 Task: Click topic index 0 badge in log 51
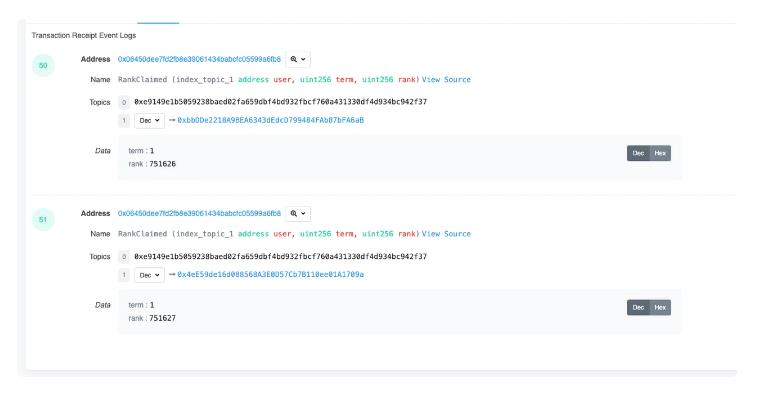click(124, 256)
